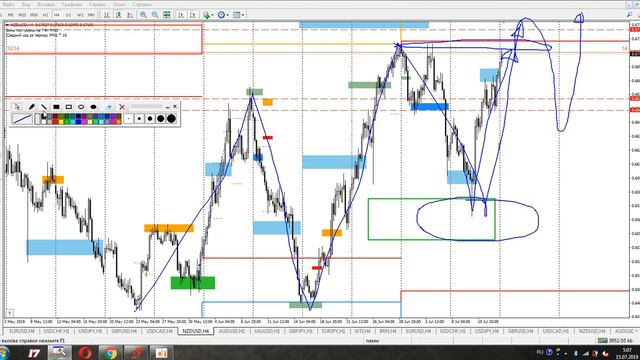This screenshot has width=640, height=360.
Task: Switch to the W1 timeframe
Action: (80, 15)
